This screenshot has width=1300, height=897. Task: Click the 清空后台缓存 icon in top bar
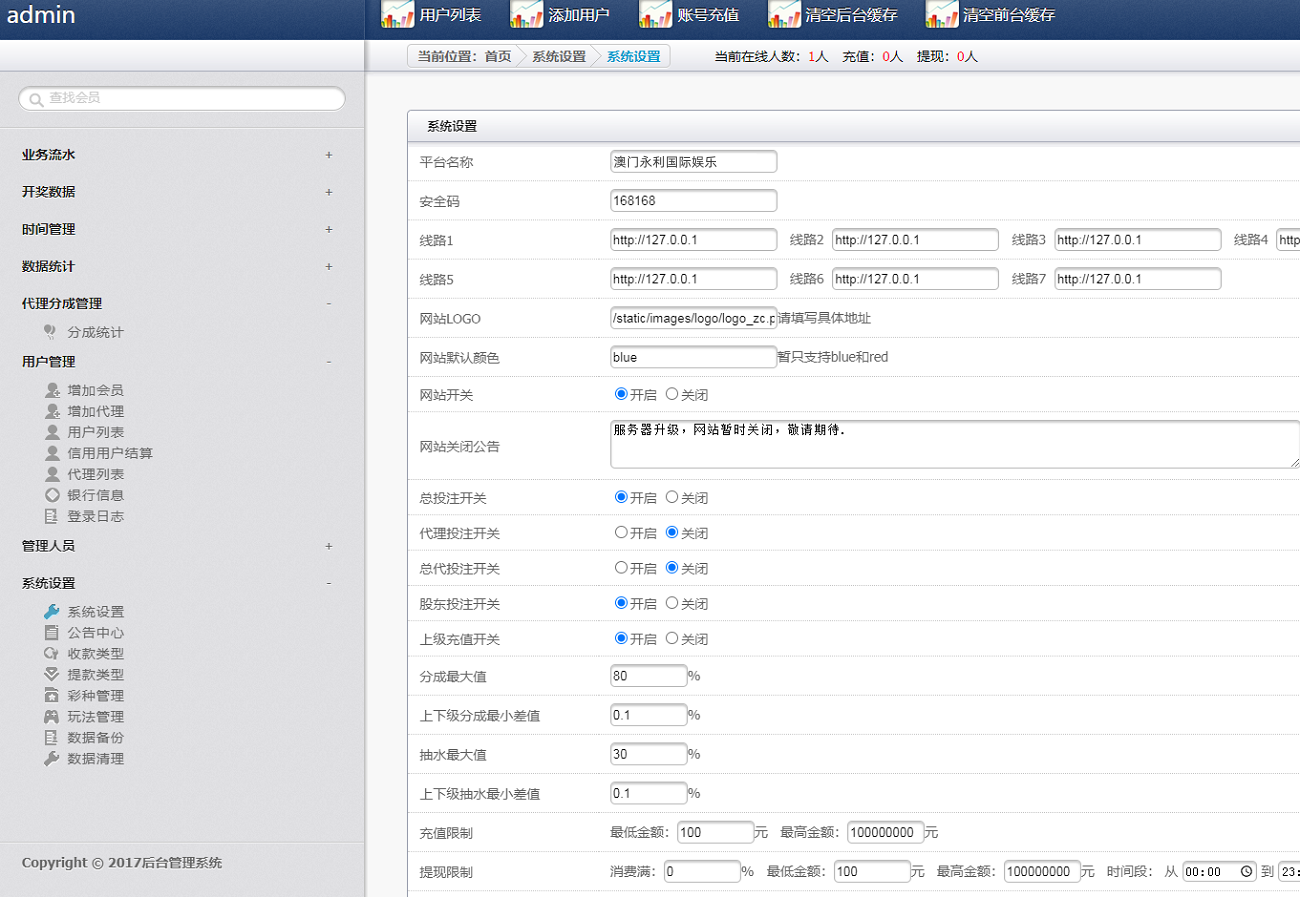pyautogui.click(x=784, y=14)
